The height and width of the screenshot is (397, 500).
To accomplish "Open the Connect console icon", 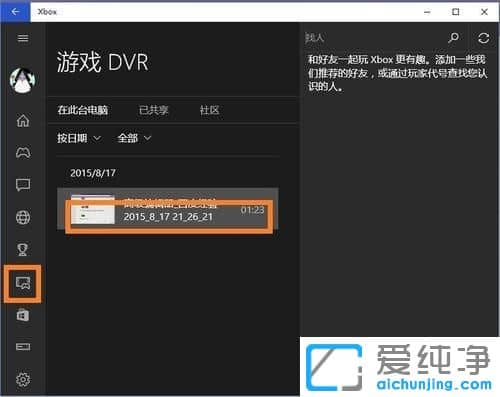I will 23,347.
